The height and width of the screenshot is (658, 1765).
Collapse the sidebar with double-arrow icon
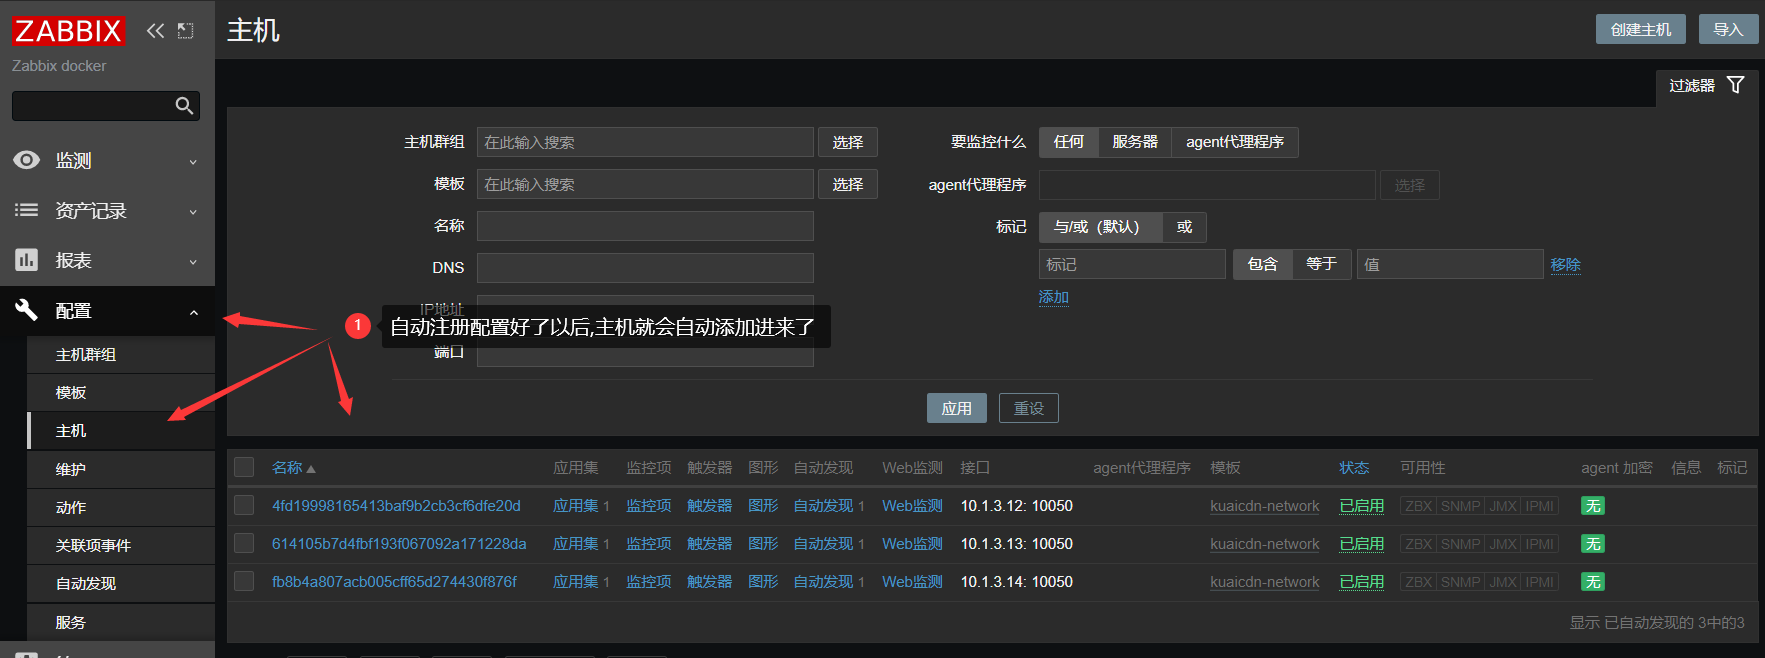click(x=155, y=31)
